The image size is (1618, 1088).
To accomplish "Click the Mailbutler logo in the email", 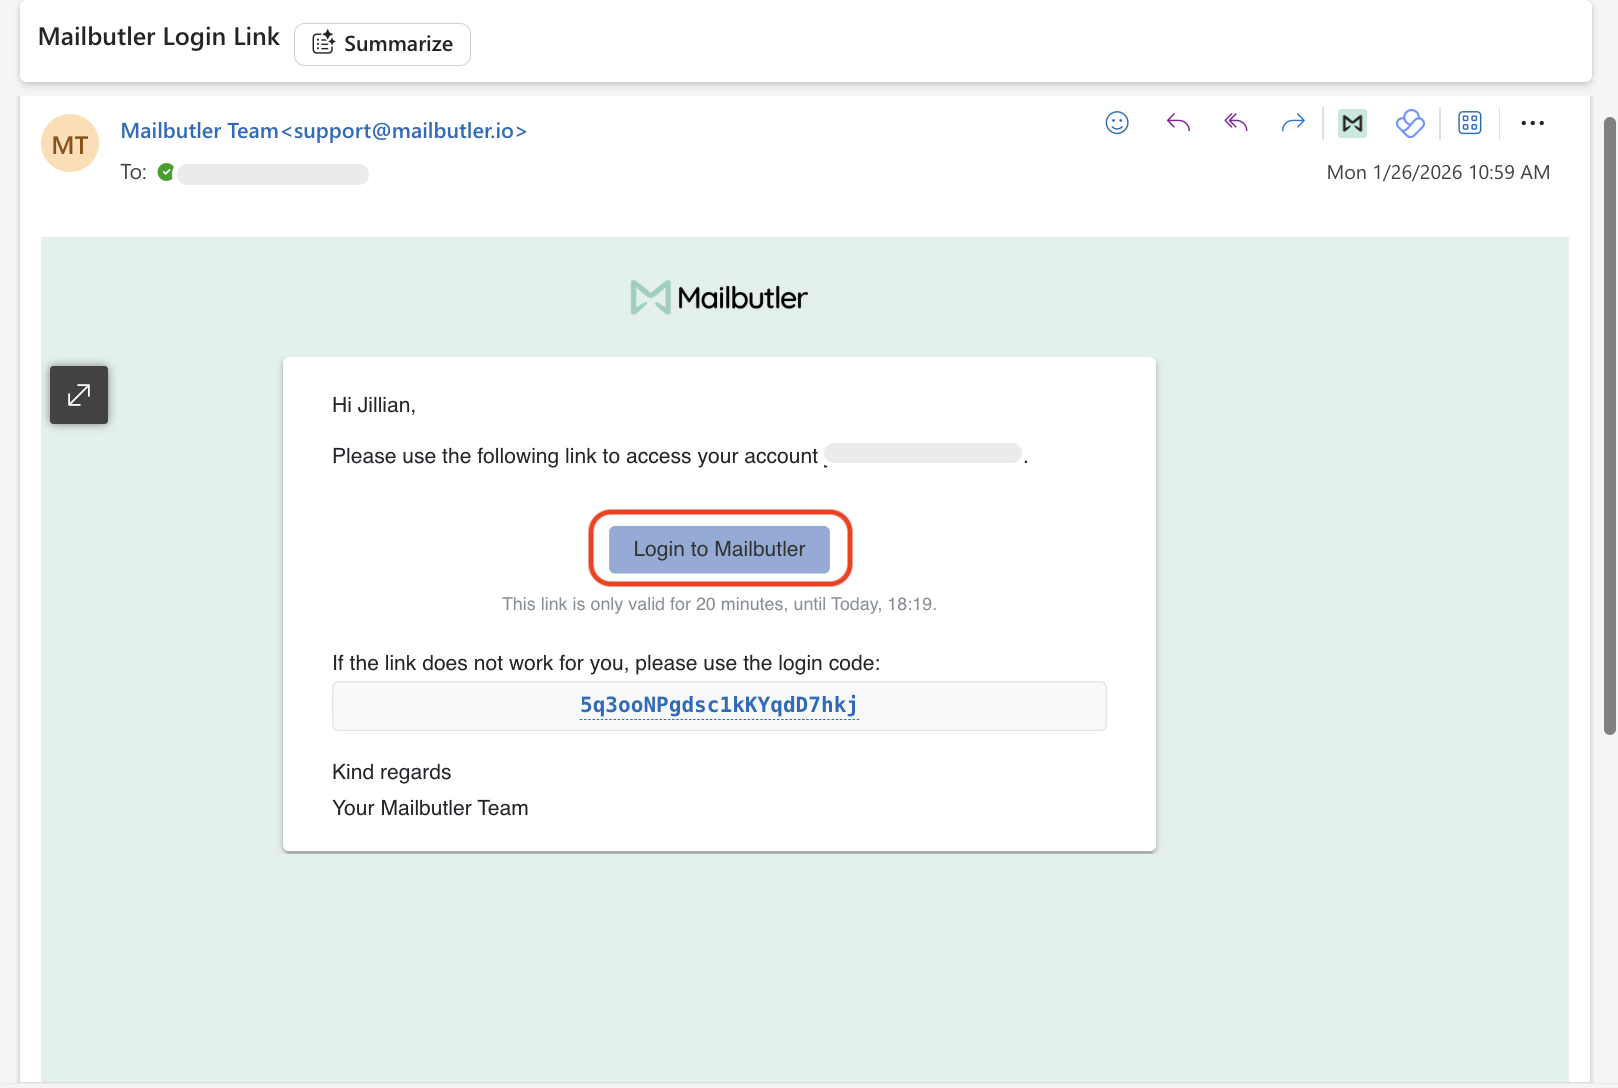I will click(719, 297).
